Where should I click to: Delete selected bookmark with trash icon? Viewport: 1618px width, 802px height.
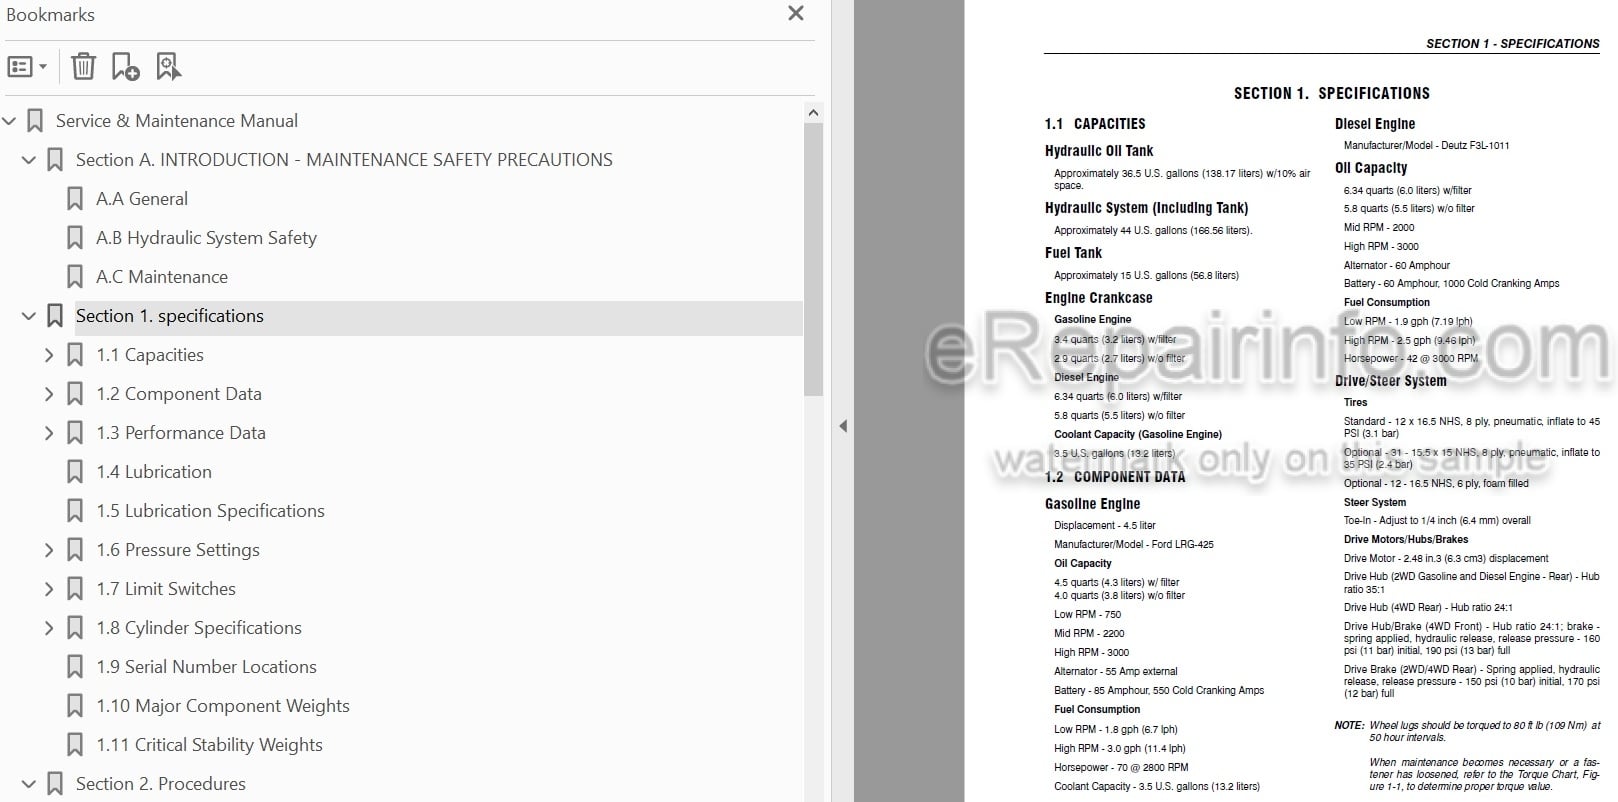click(83, 67)
